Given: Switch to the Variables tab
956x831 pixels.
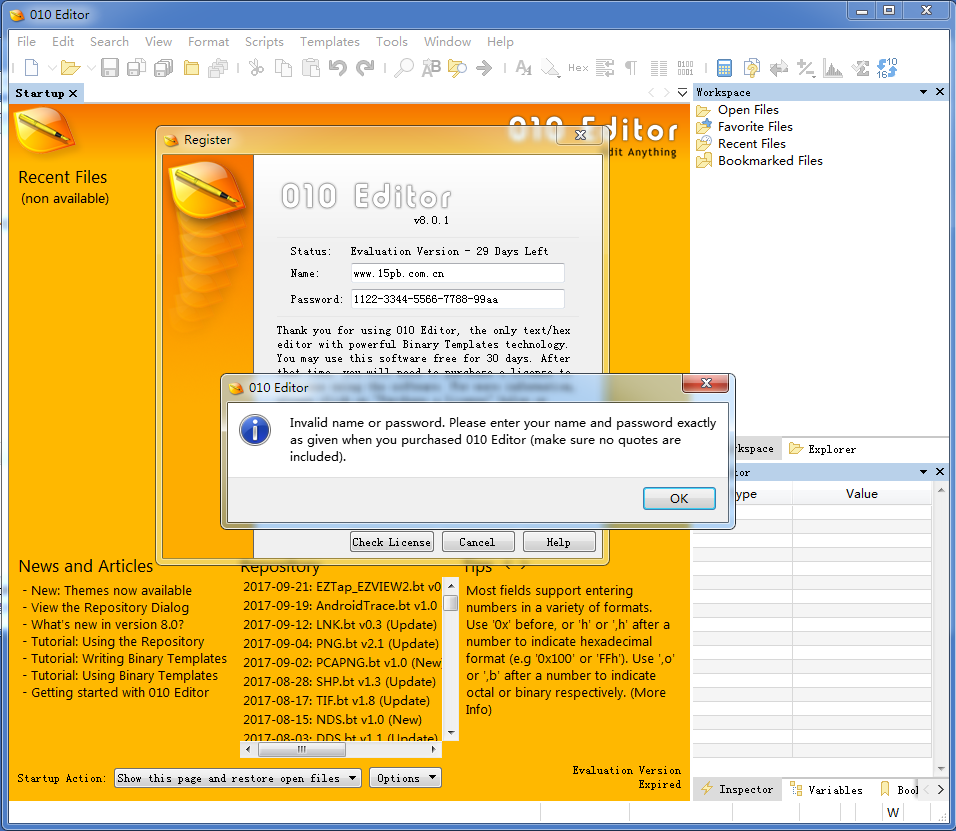Looking at the screenshot, I should tap(827, 790).
